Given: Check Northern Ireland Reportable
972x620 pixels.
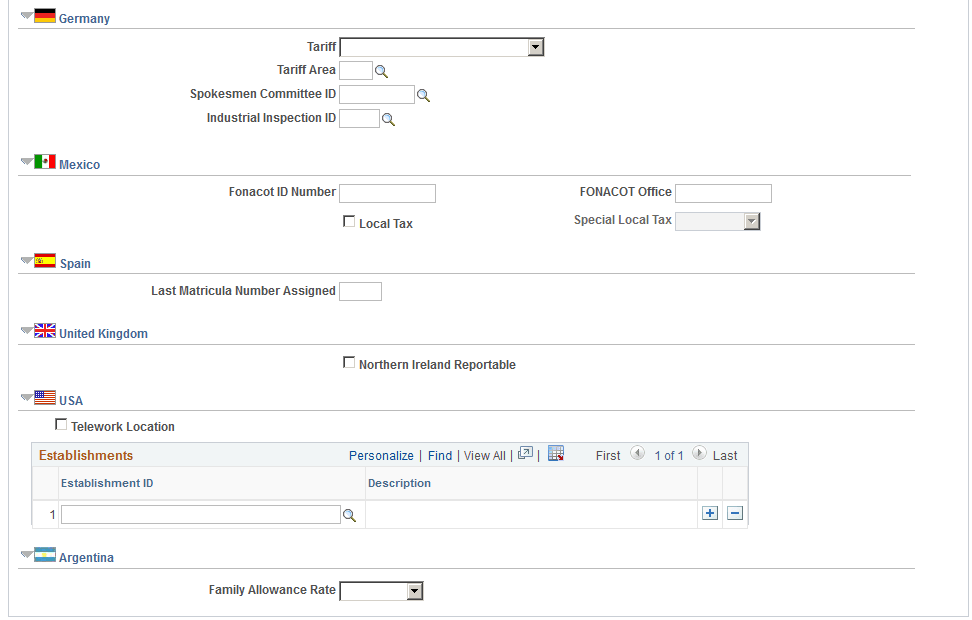Looking at the screenshot, I should click(349, 362).
